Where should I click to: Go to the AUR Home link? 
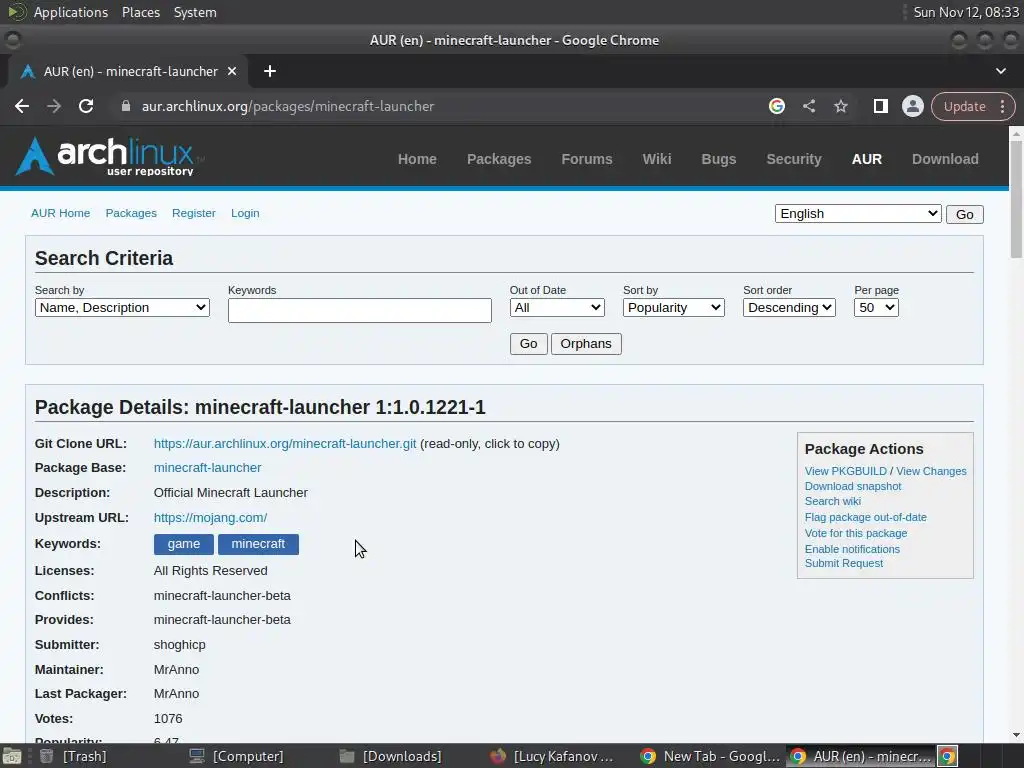click(x=61, y=213)
